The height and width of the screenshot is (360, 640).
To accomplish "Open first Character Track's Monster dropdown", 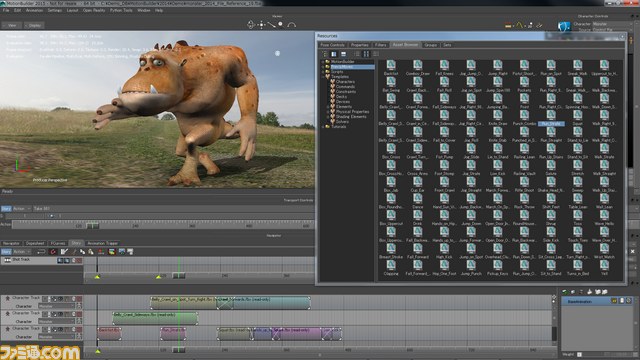I will [x=57, y=306].
